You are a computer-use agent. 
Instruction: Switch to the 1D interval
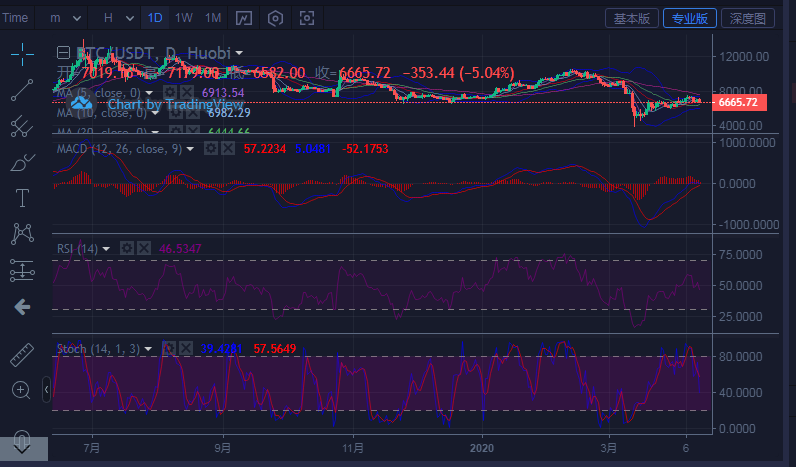coord(155,18)
